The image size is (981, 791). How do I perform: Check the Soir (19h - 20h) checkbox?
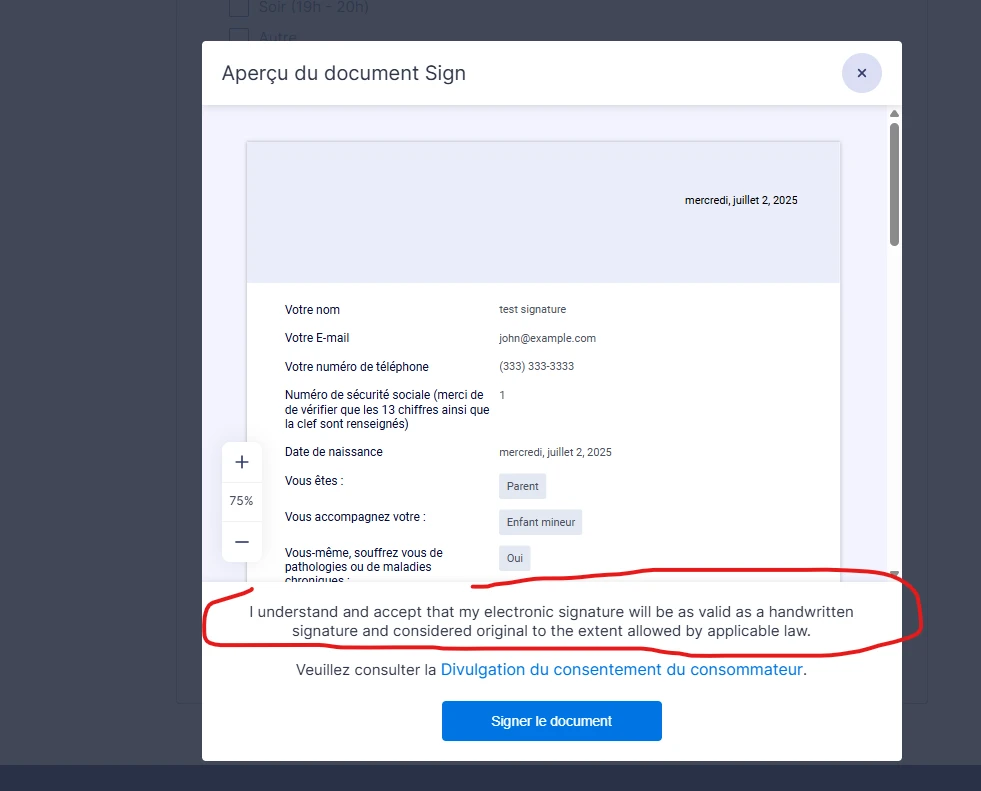[238, 7]
